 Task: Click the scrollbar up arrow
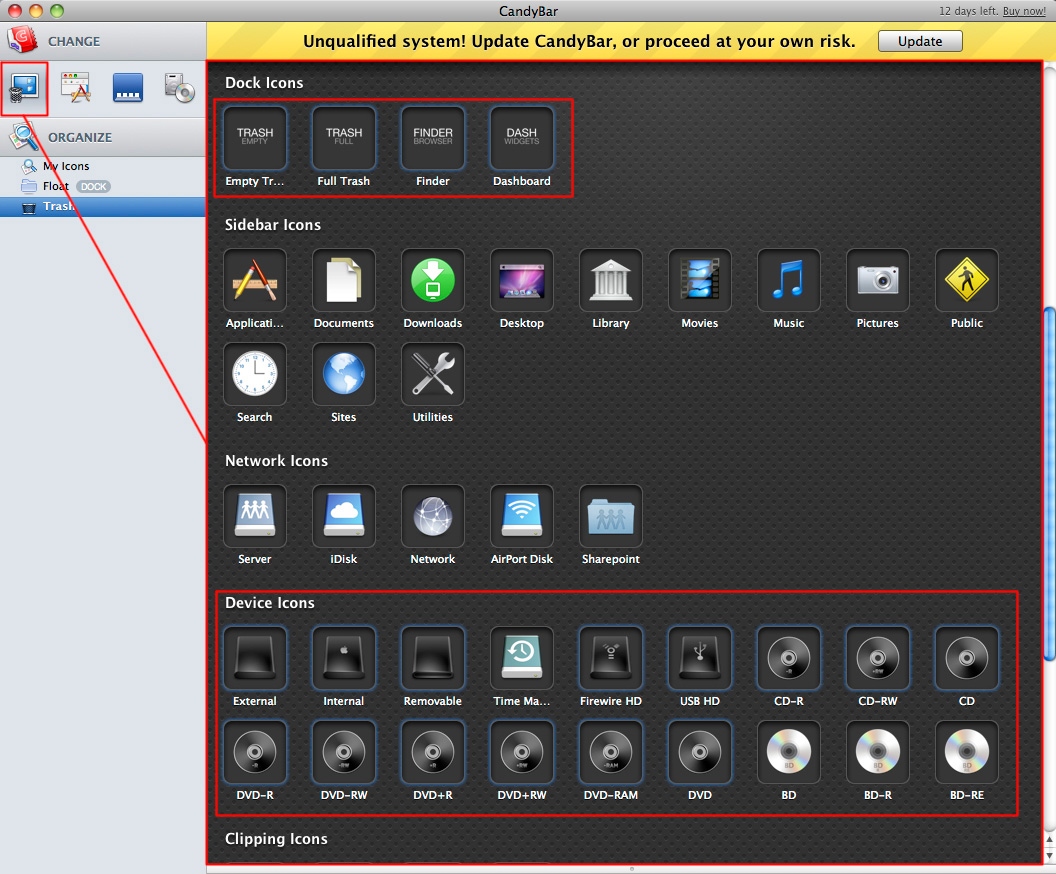tap(1049, 840)
